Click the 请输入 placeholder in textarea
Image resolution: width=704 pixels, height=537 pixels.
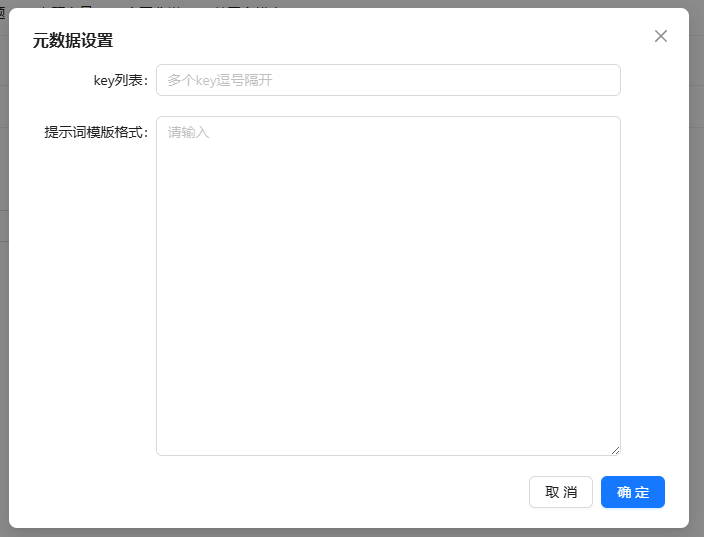[189, 132]
